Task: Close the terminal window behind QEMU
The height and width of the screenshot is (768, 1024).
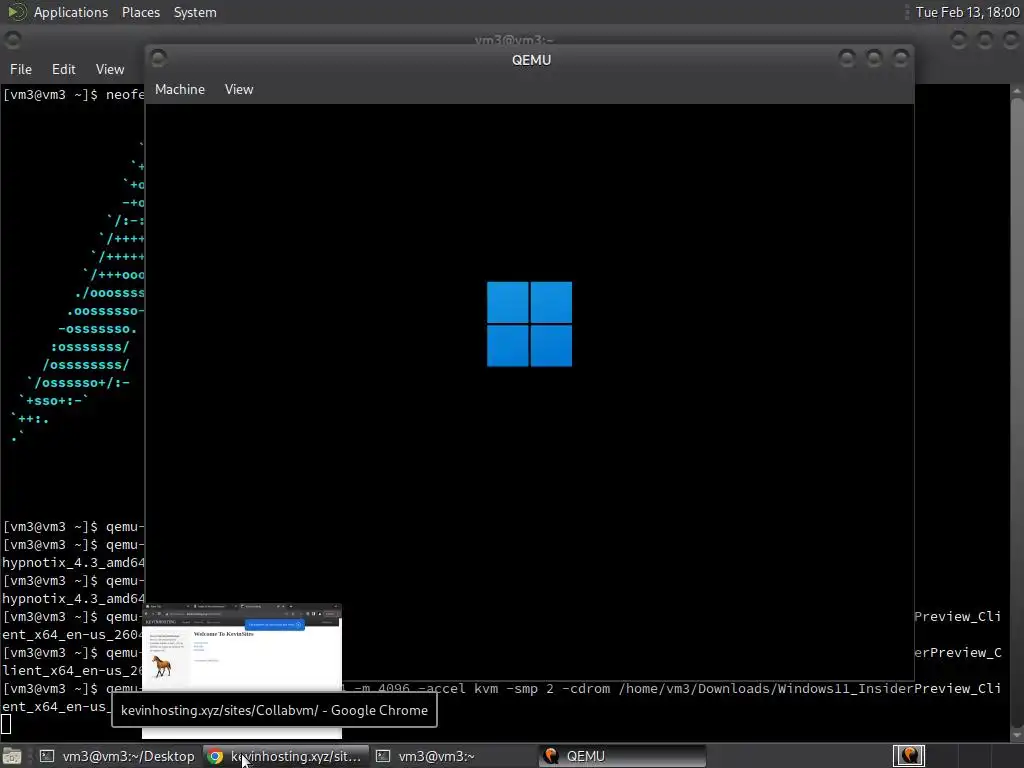Action: (x=1012, y=40)
